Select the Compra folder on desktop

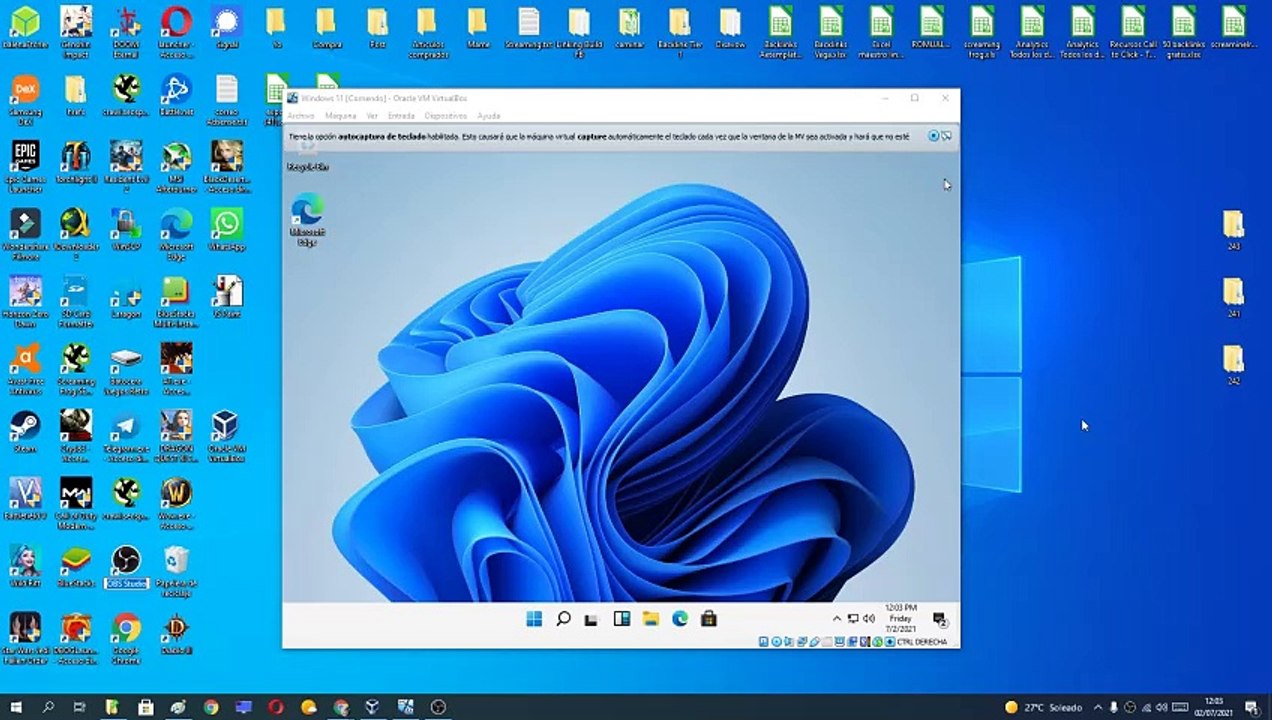tap(327, 26)
